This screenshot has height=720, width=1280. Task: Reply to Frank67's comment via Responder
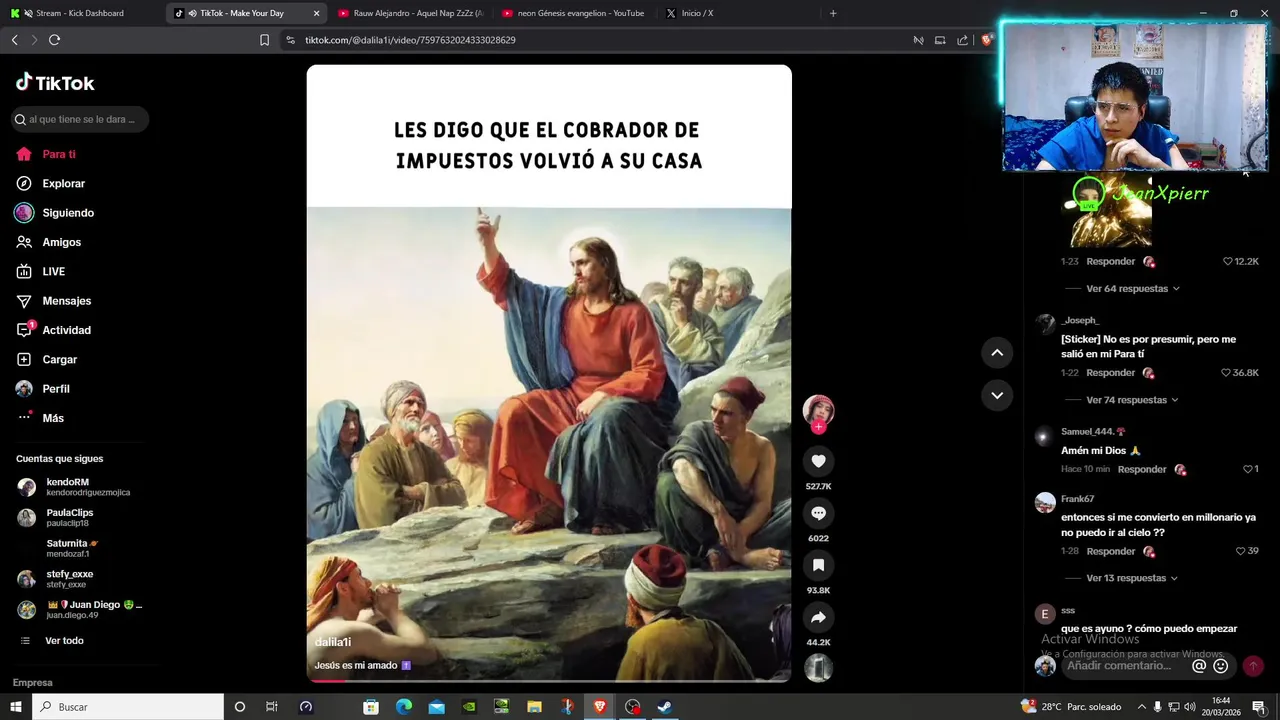(1110, 551)
